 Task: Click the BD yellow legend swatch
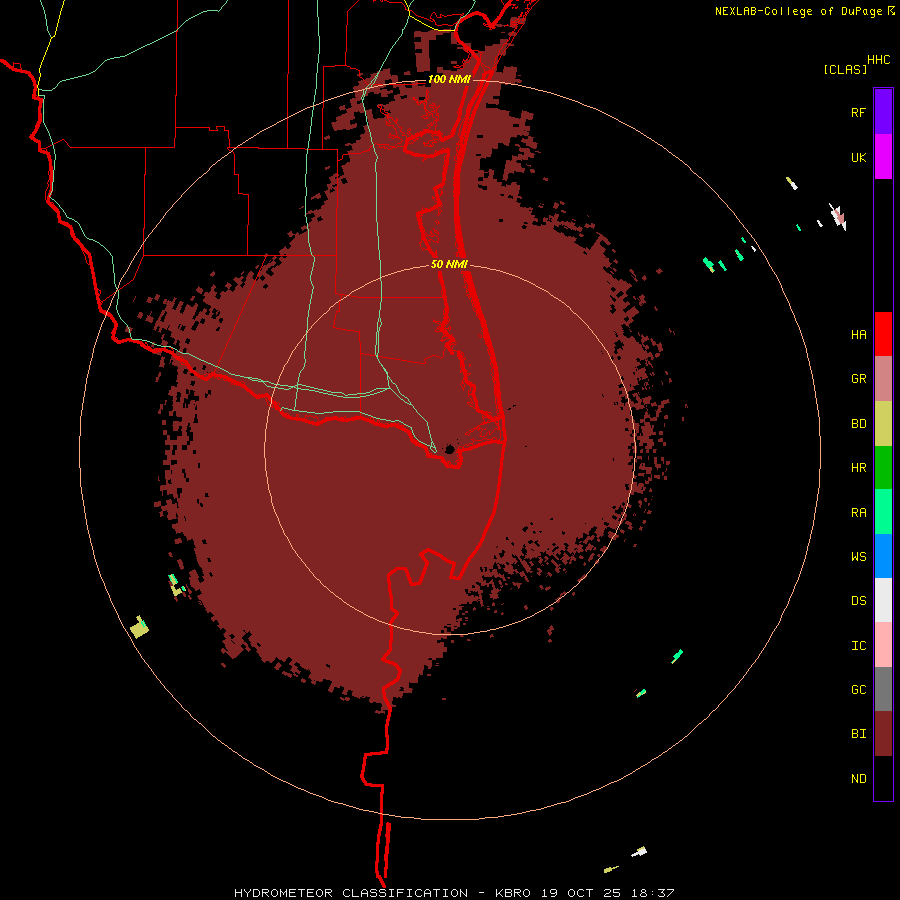point(883,424)
